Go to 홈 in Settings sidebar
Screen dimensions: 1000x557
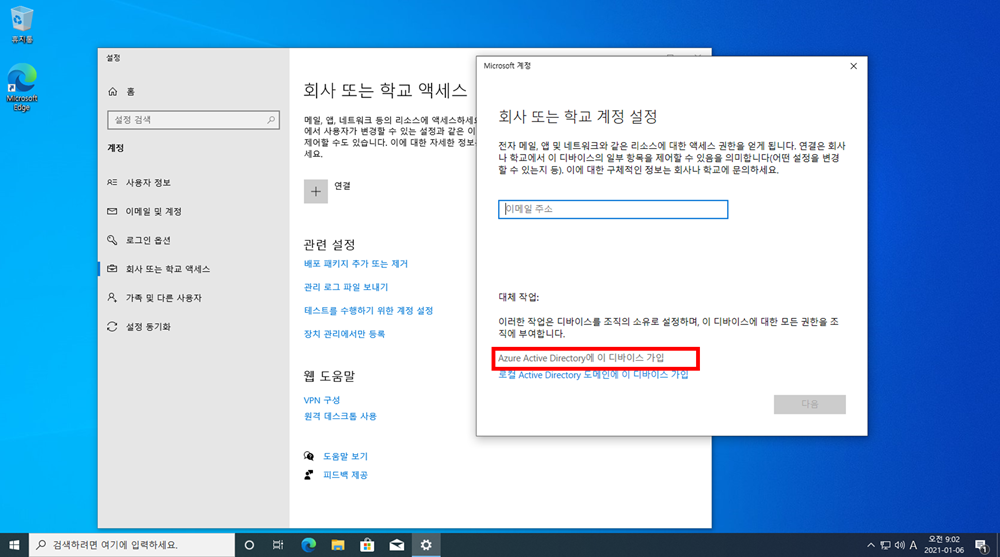tap(121, 92)
